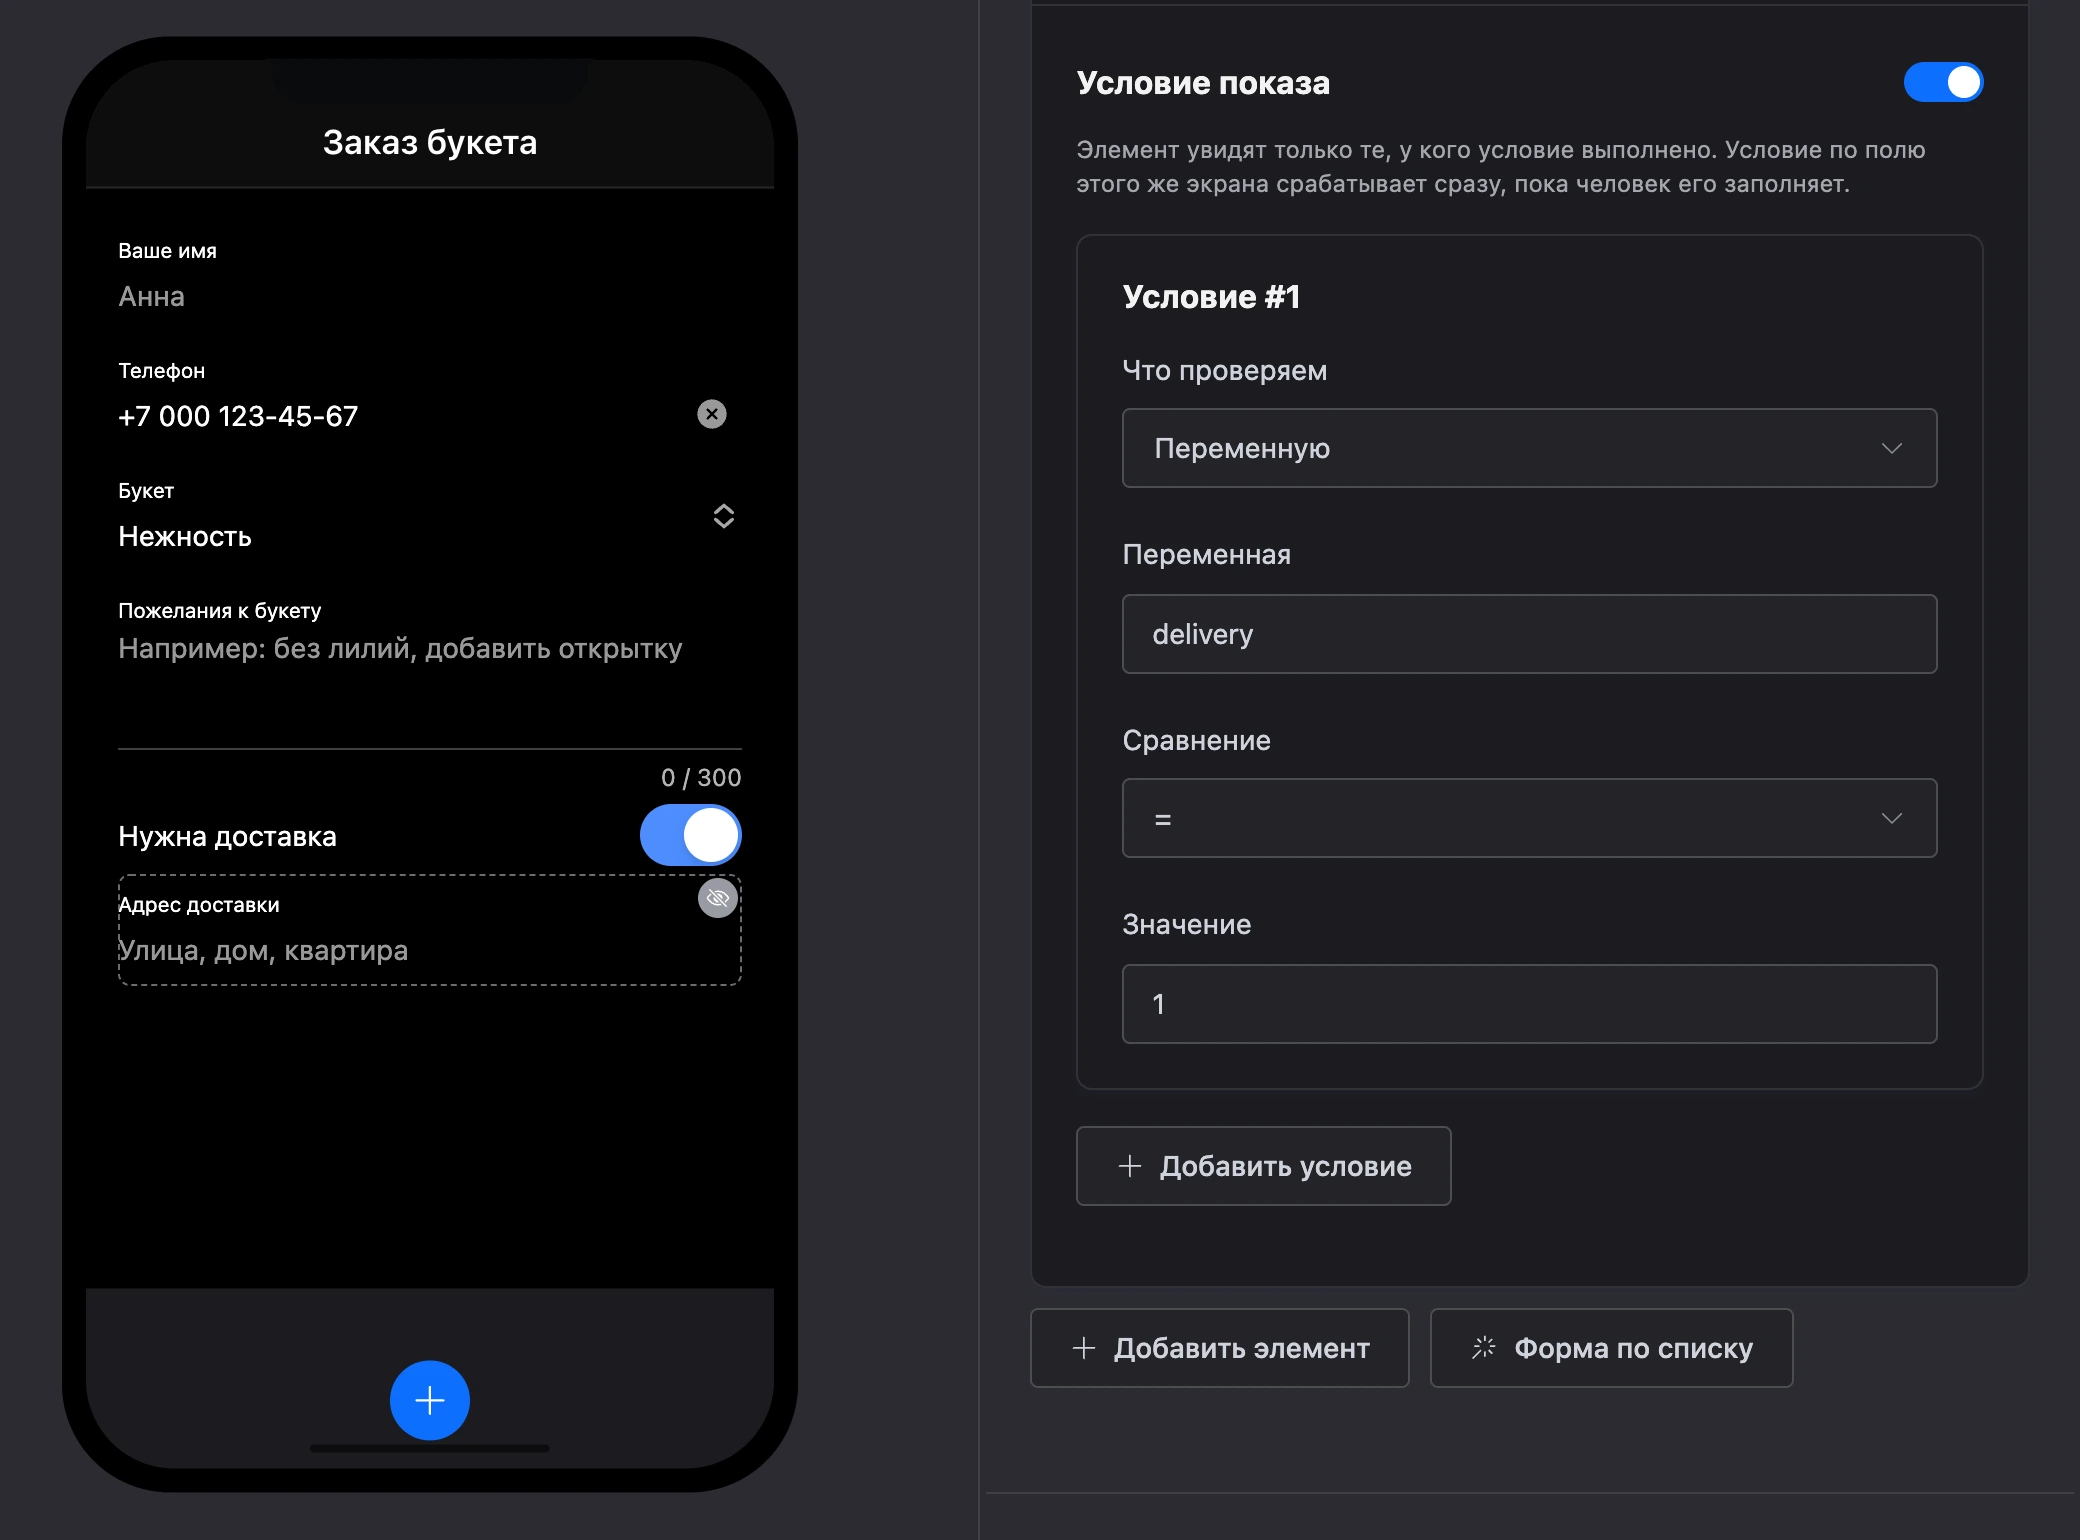Click the Переменная field containing delivery
The height and width of the screenshot is (1540, 2080).
pyautogui.click(x=1529, y=634)
